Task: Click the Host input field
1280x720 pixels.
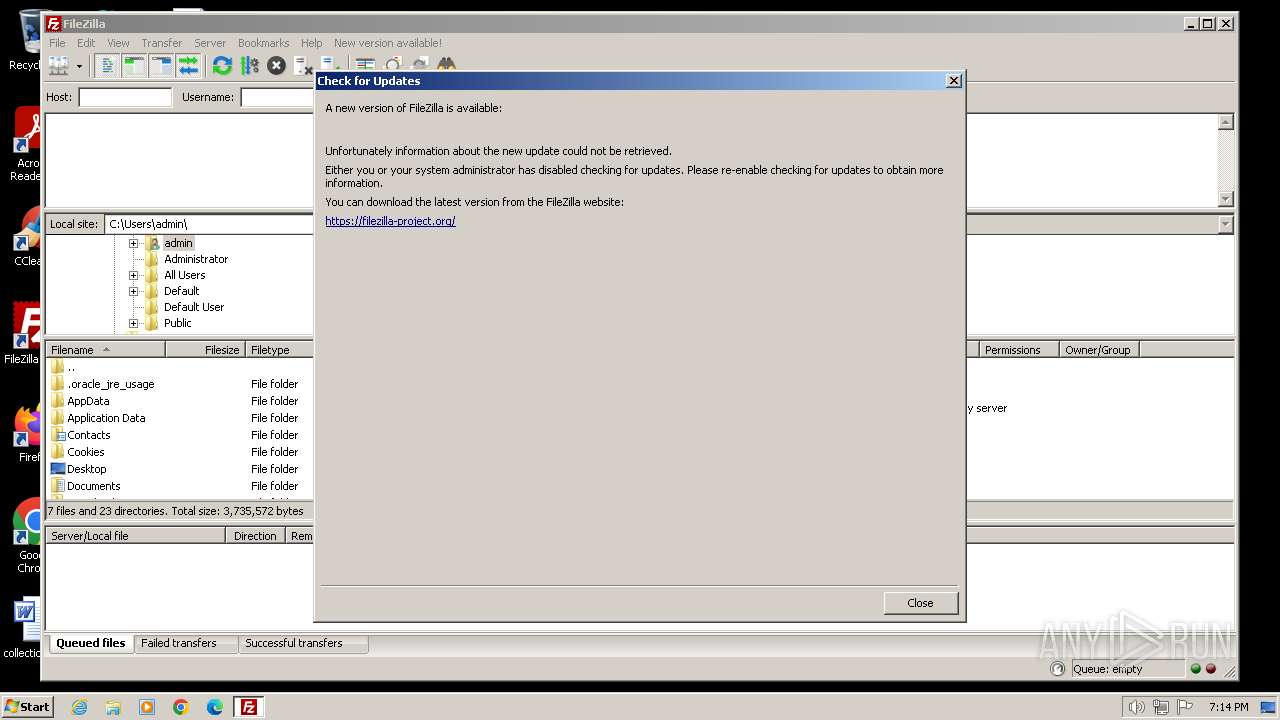Action: [125, 97]
